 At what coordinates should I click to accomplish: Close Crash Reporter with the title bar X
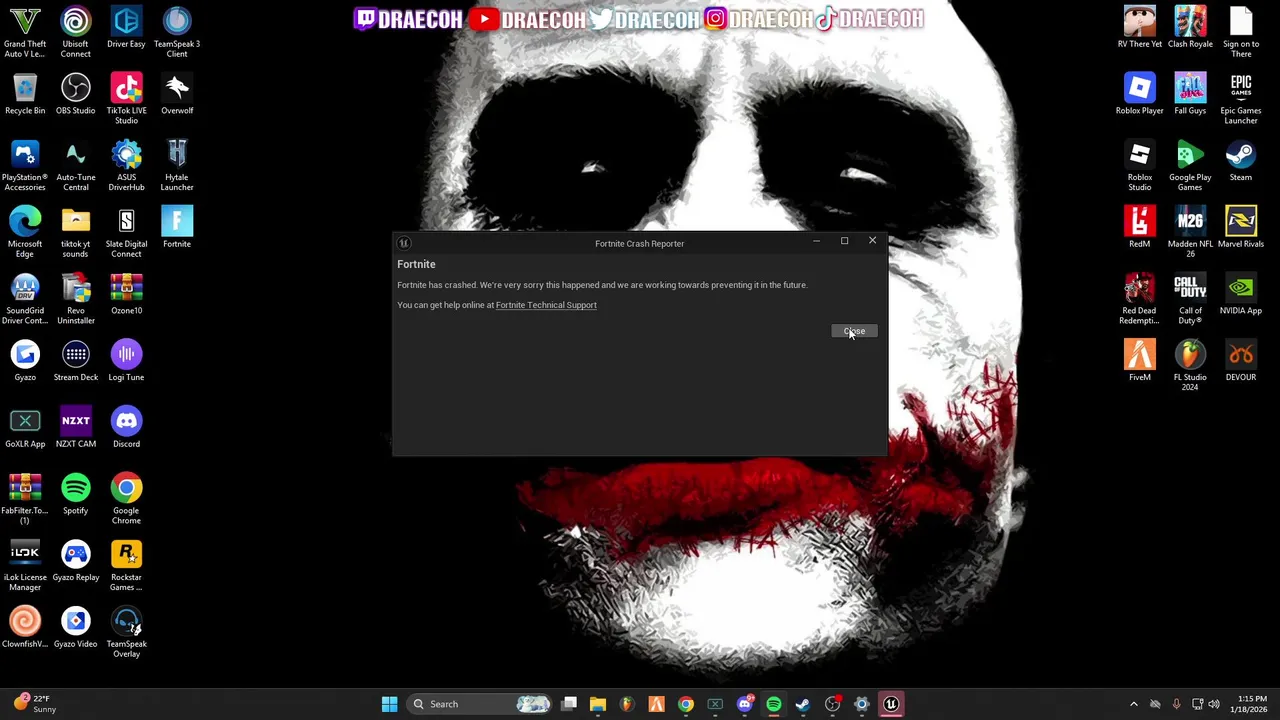click(872, 241)
